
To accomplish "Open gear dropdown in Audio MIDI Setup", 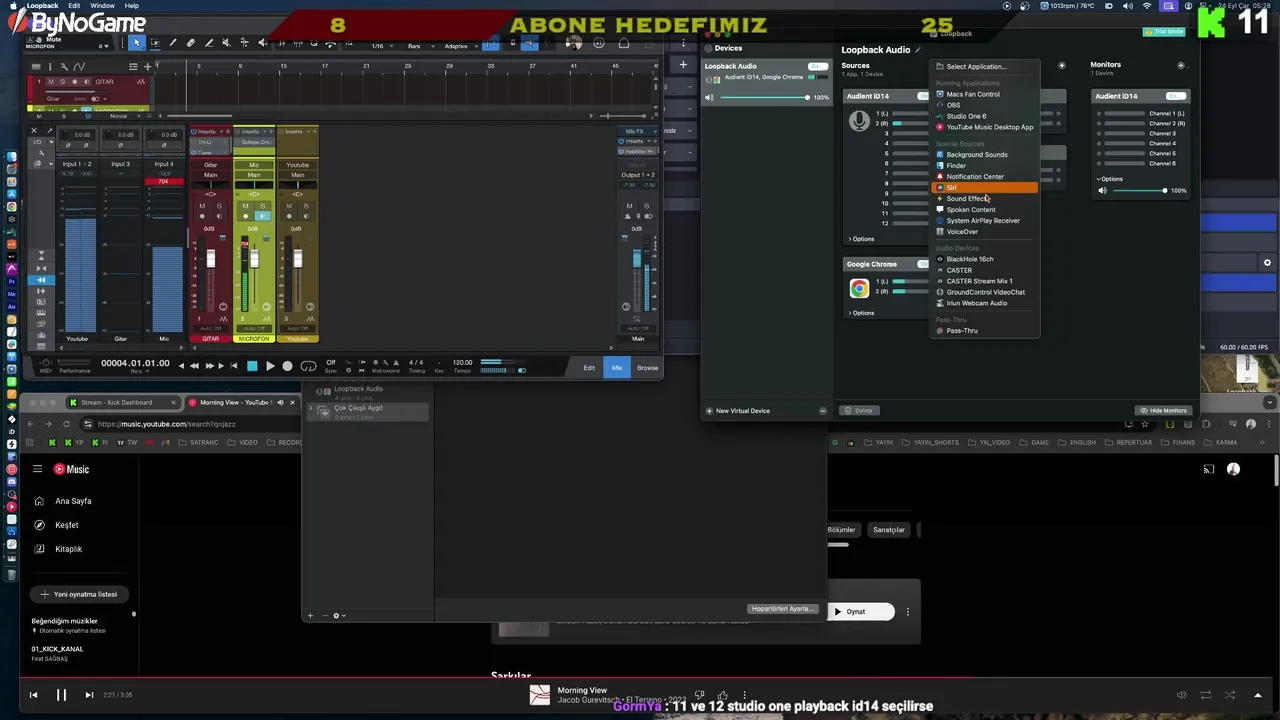I will point(339,615).
